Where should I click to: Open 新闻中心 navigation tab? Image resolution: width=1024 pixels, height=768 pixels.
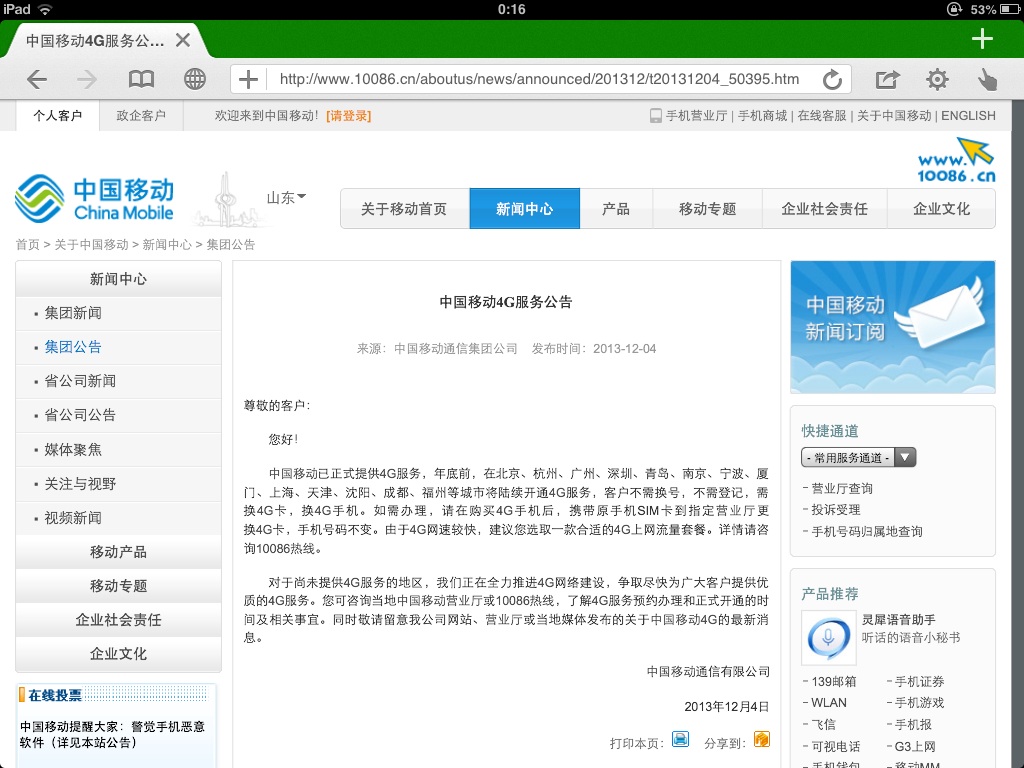tap(524, 209)
